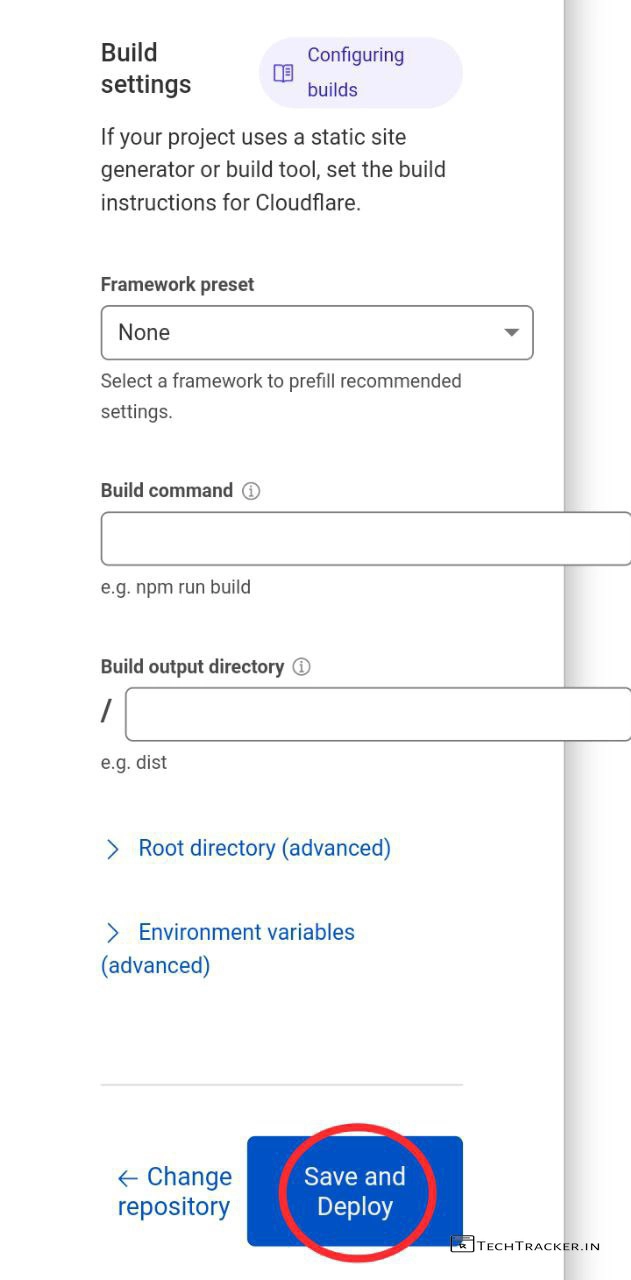
Task: Focus the Build command text field
Action: pyautogui.click(x=365, y=540)
